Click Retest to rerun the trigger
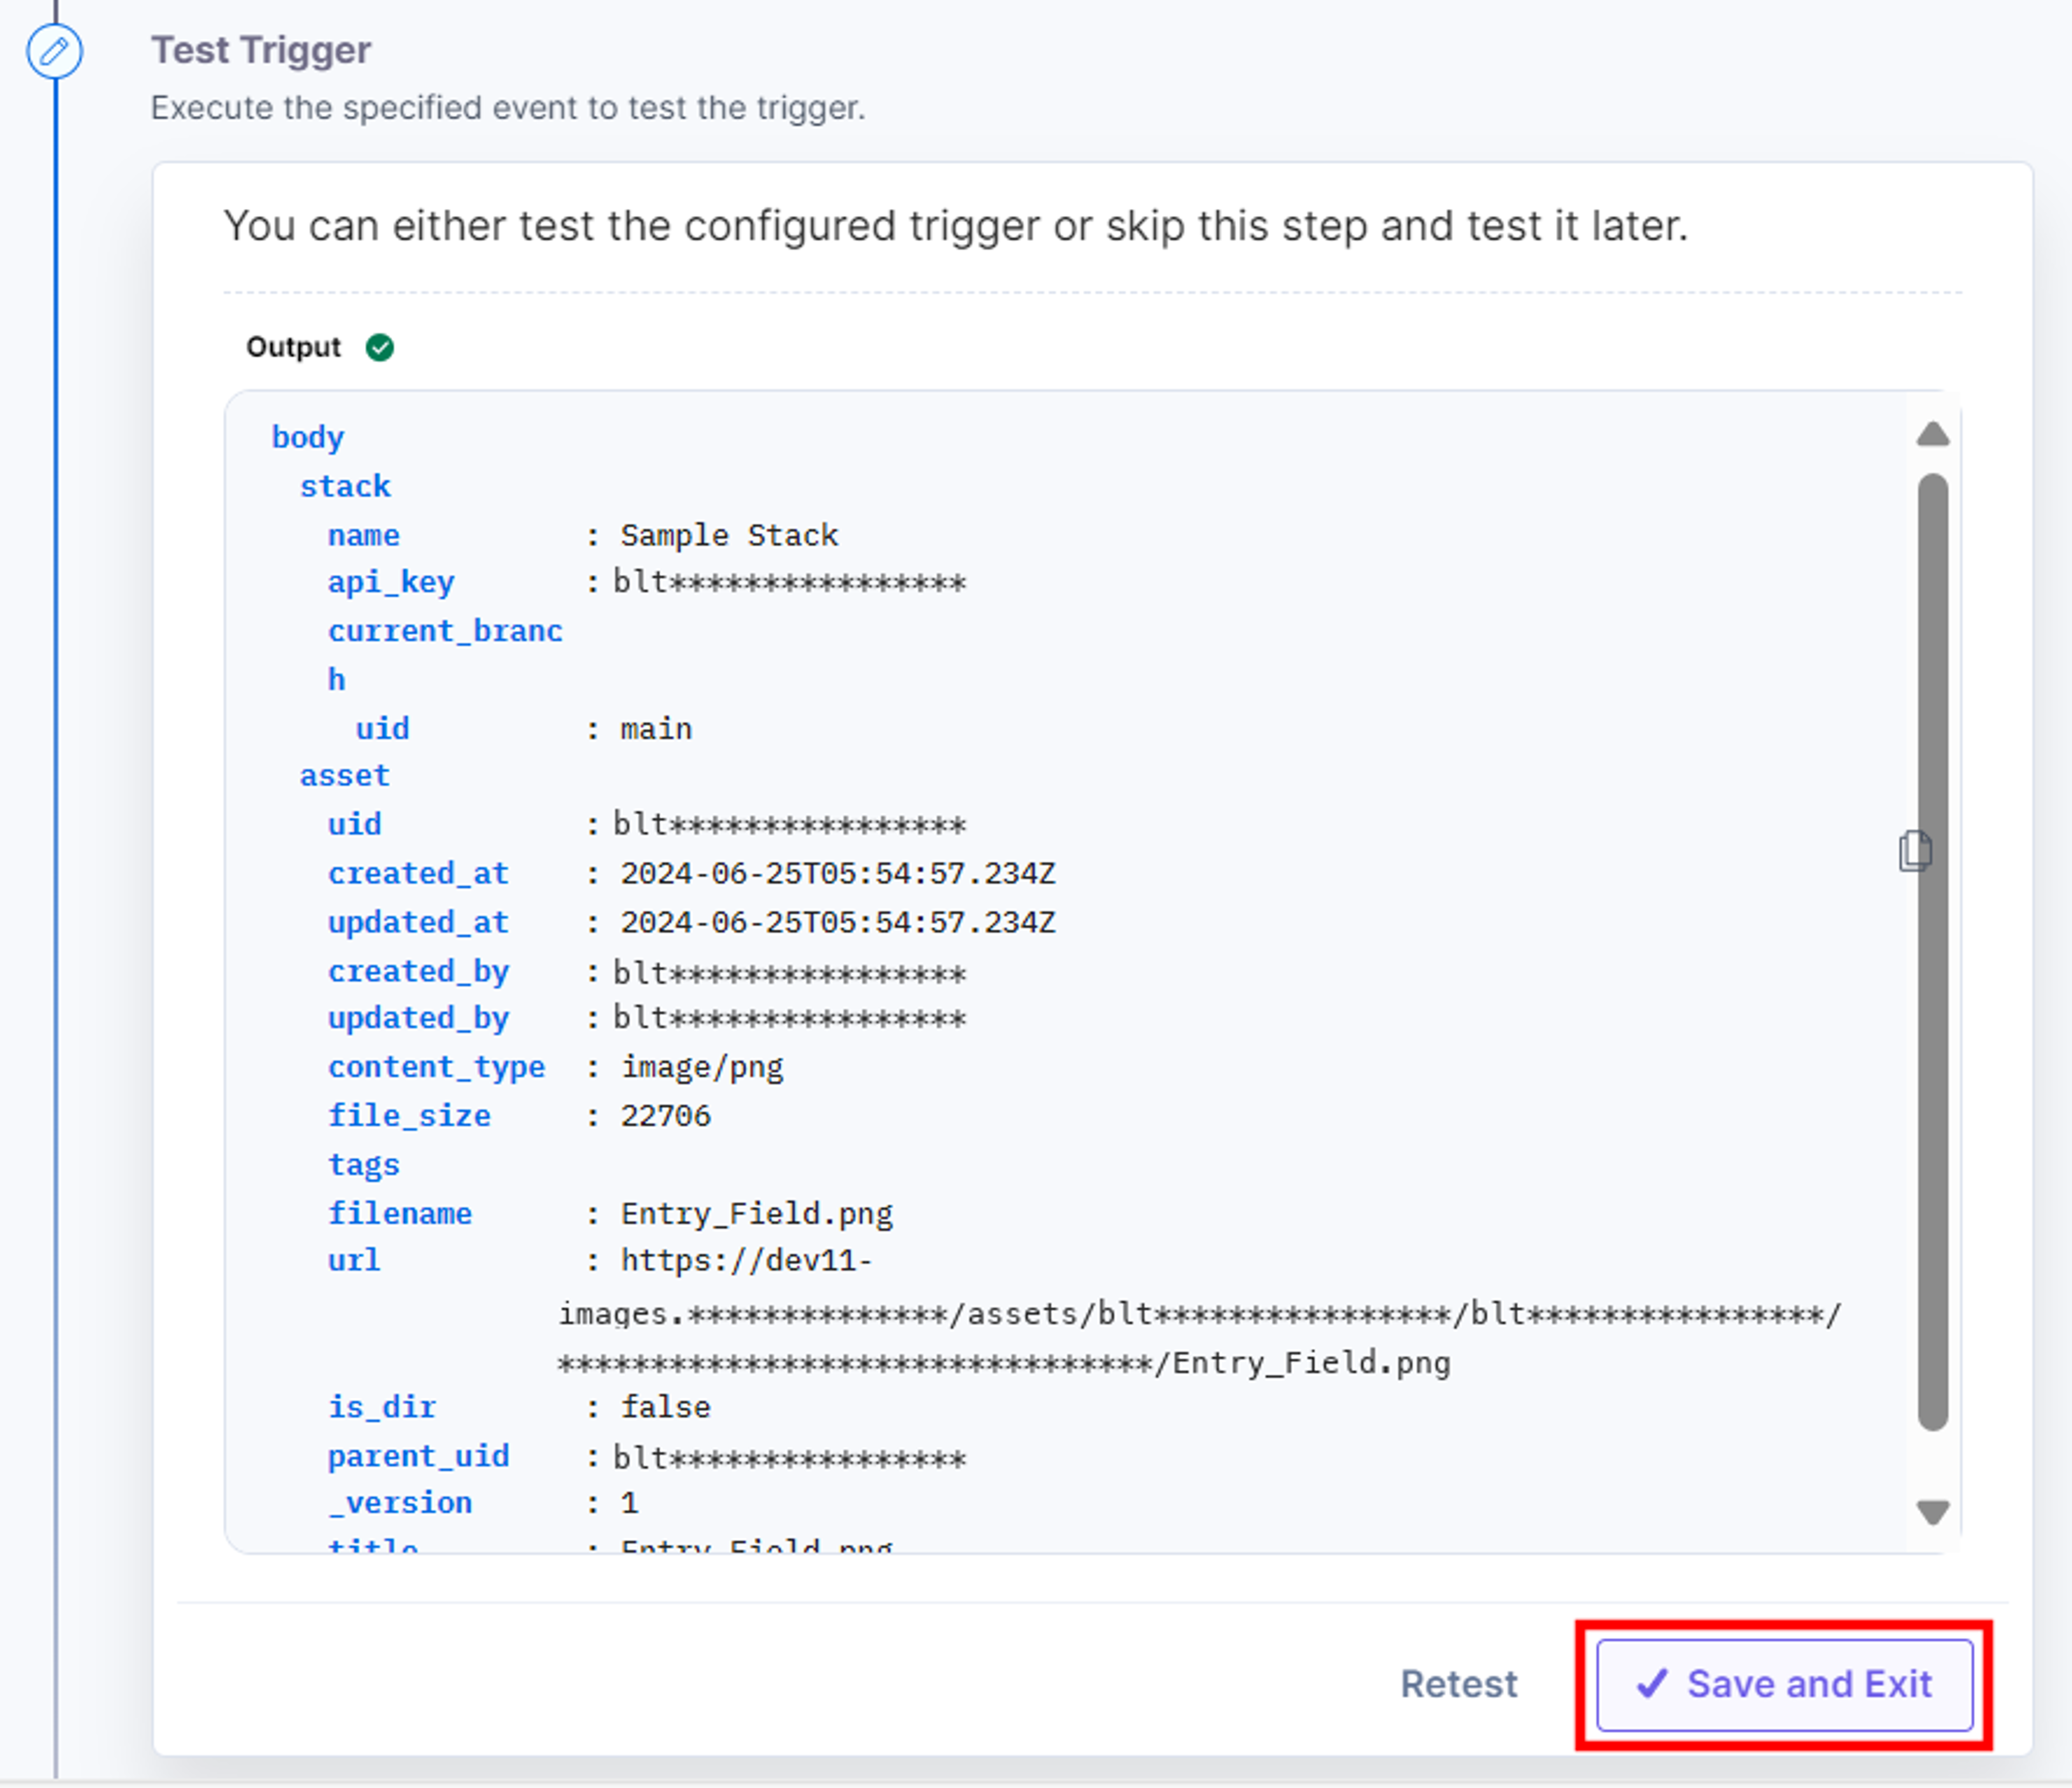Image resolution: width=2072 pixels, height=1788 pixels. [x=1458, y=1684]
